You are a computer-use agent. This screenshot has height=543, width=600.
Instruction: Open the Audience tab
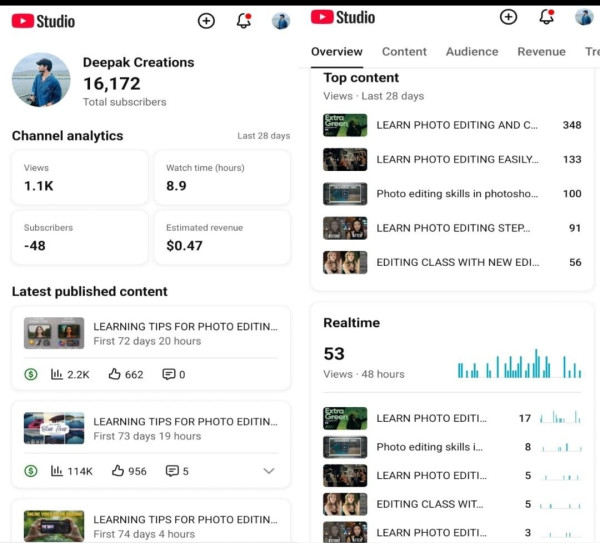[x=472, y=51]
